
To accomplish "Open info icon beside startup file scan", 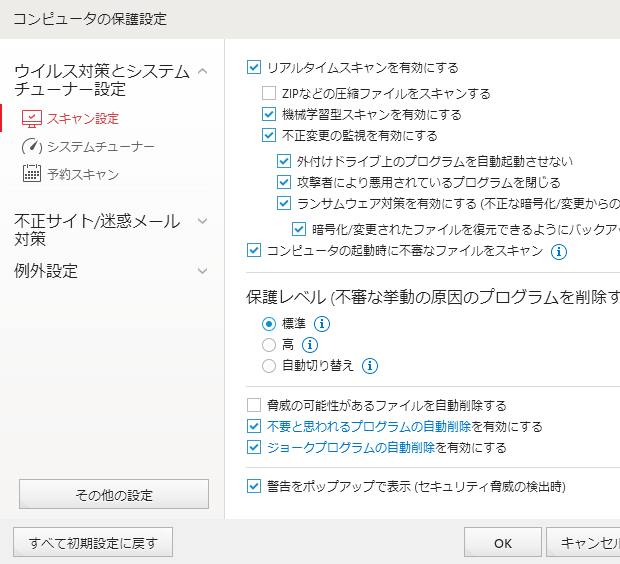I will click(x=559, y=252).
